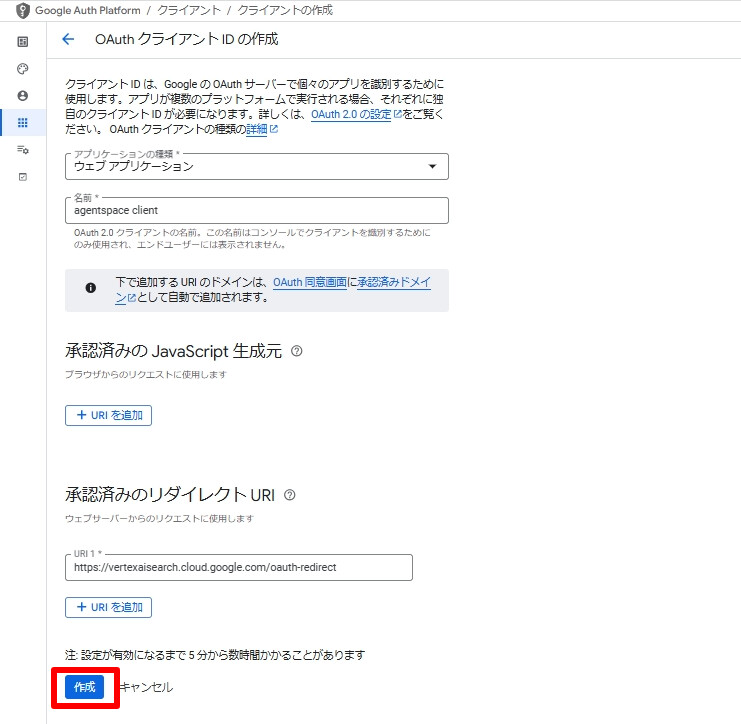This screenshot has height=724, width=741.
Task: Click the Google Auth Platform shield icon
Action: point(23,10)
